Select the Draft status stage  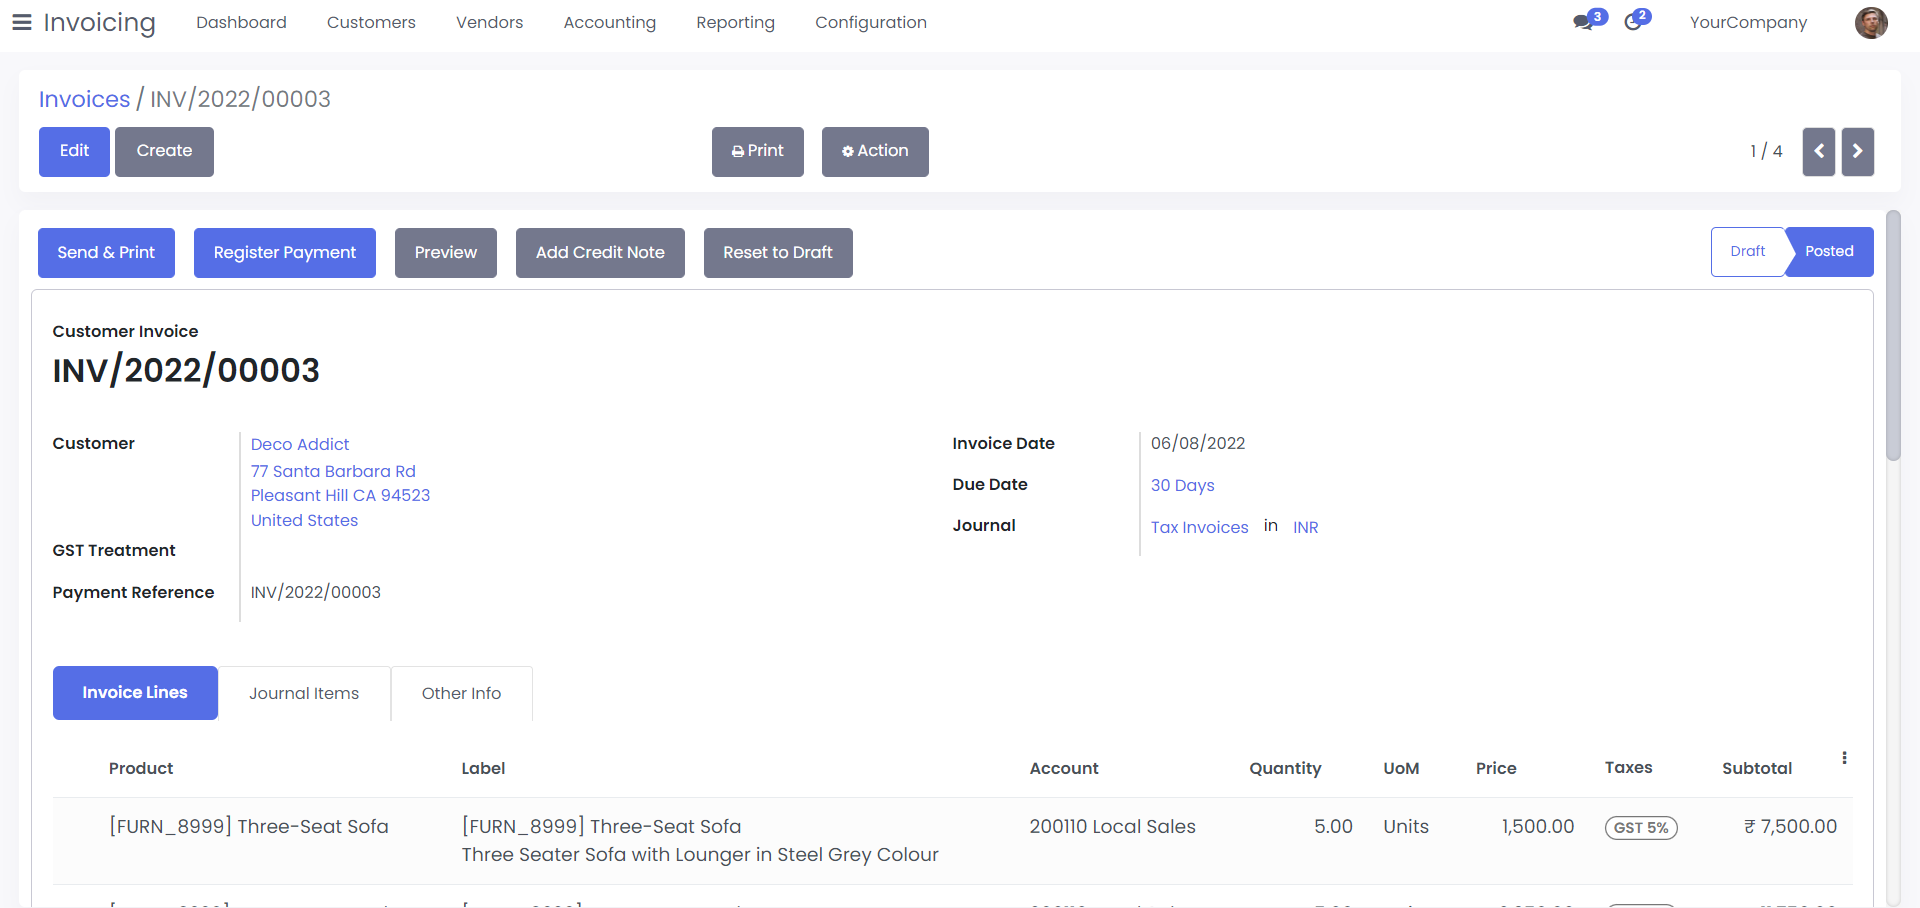tap(1748, 252)
